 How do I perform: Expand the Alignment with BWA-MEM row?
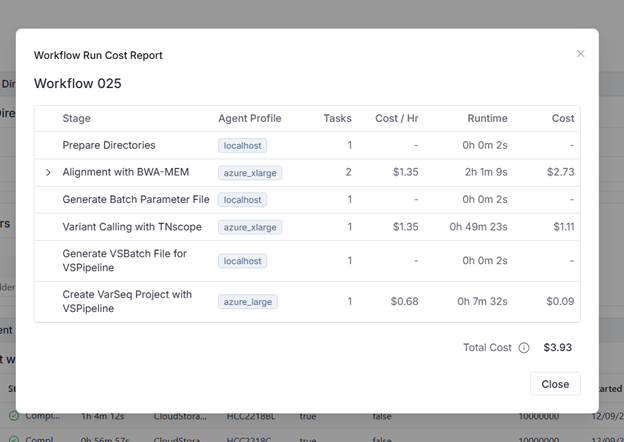(x=48, y=173)
